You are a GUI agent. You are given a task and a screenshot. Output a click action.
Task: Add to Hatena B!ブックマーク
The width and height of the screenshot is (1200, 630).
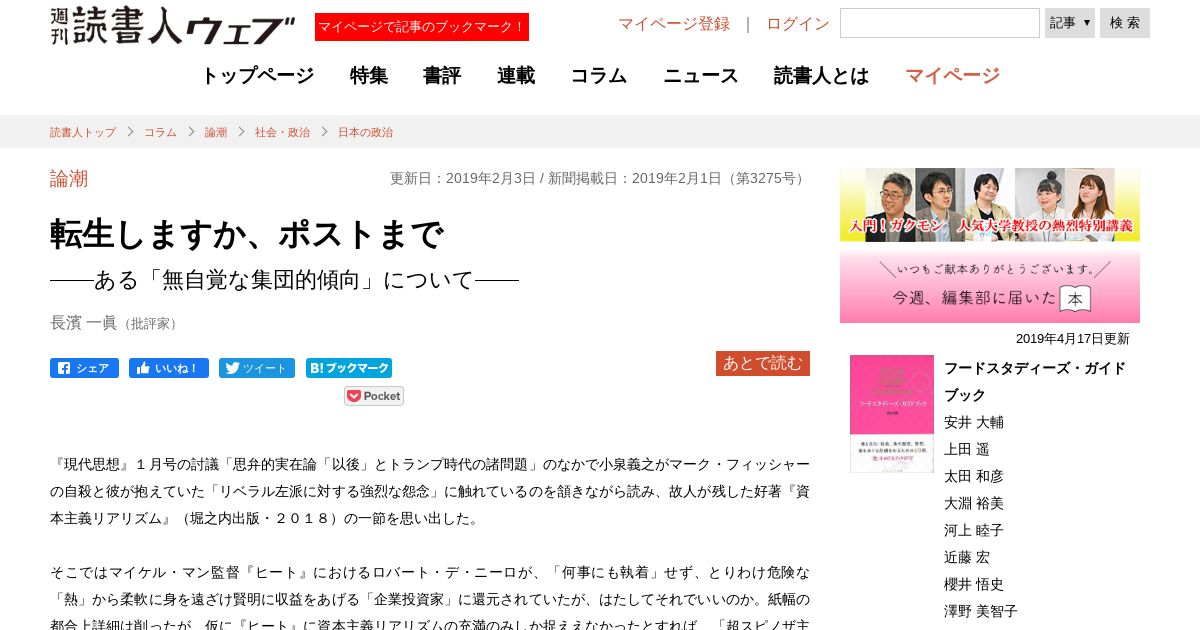point(349,368)
